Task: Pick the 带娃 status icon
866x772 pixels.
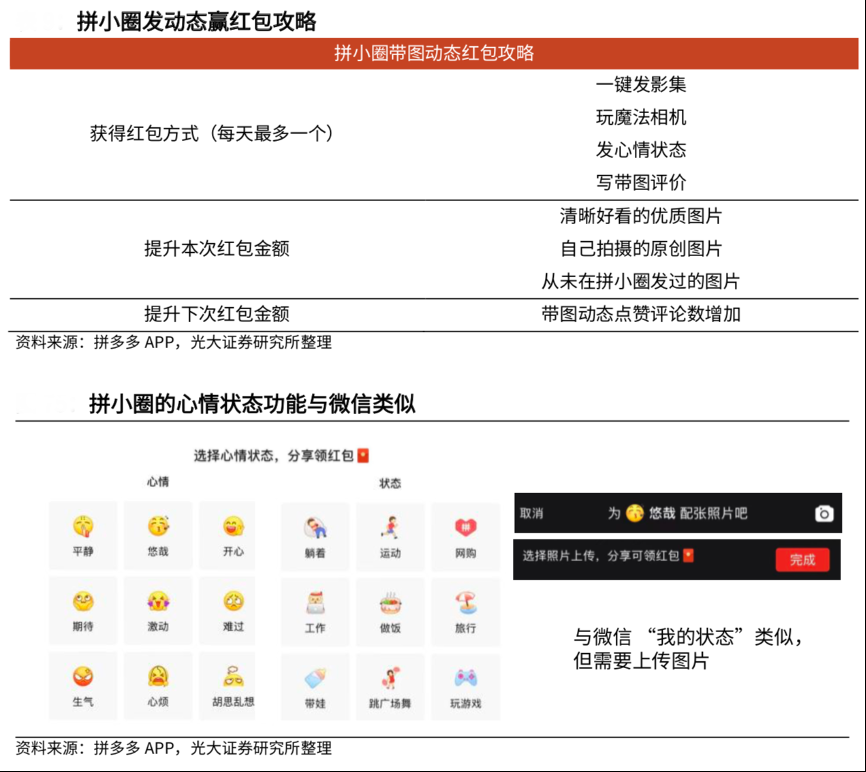Action: tap(315, 680)
